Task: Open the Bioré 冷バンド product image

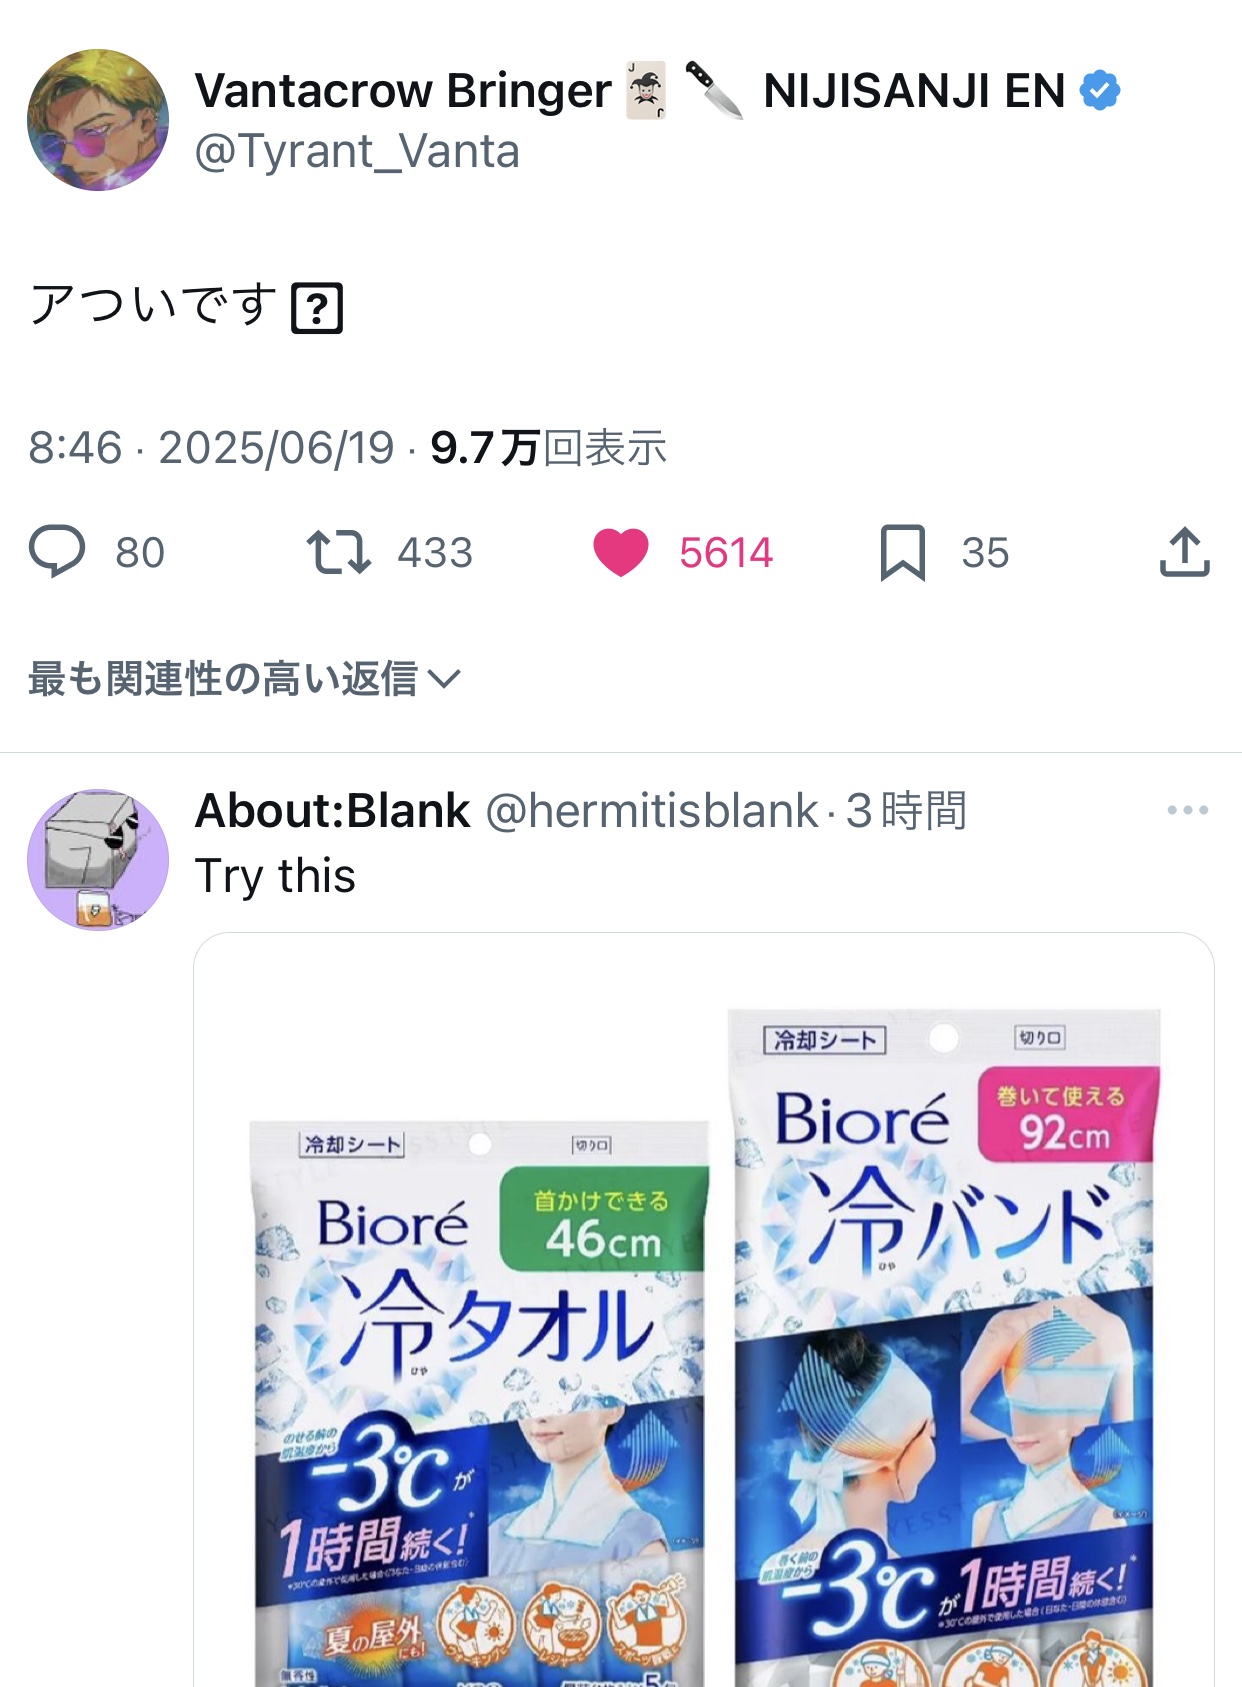Action: pos(945,1347)
